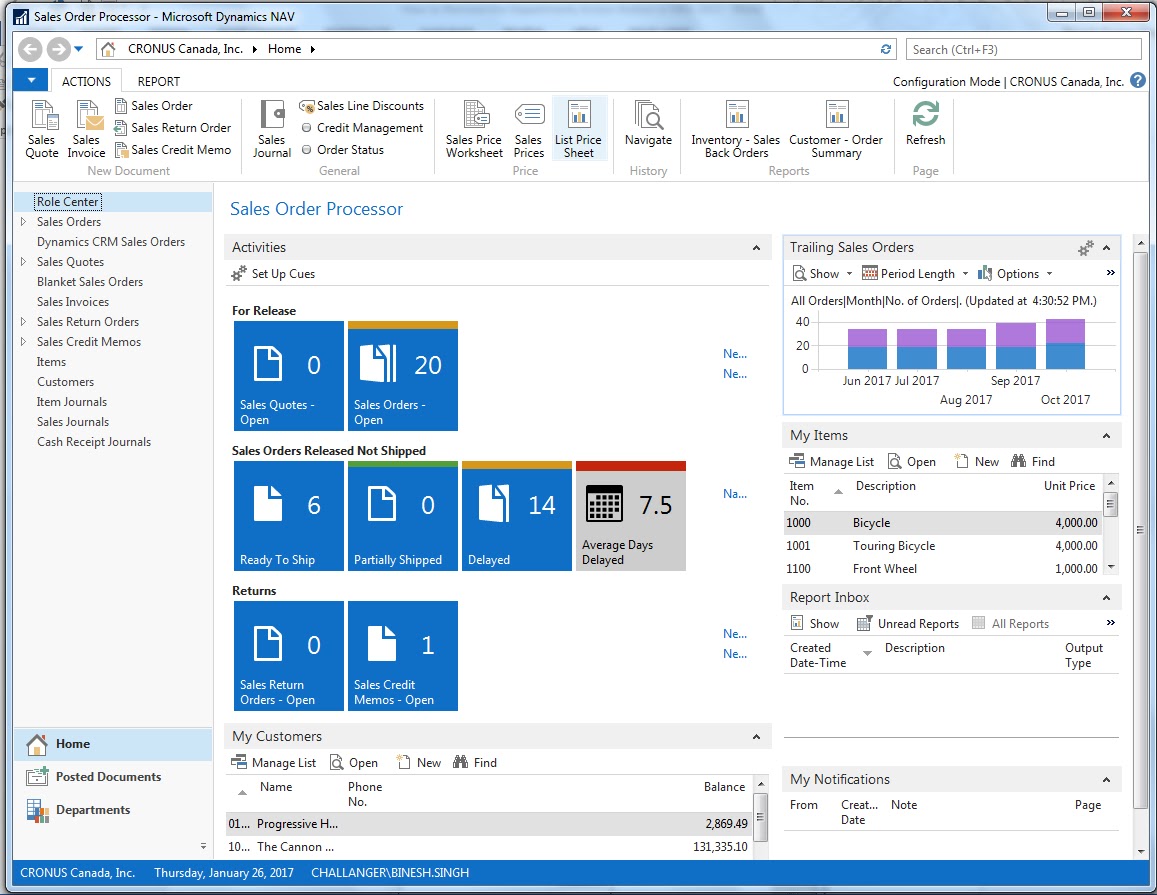
Task: Open the Customer - Order Summary report
Action: (836, 128)
